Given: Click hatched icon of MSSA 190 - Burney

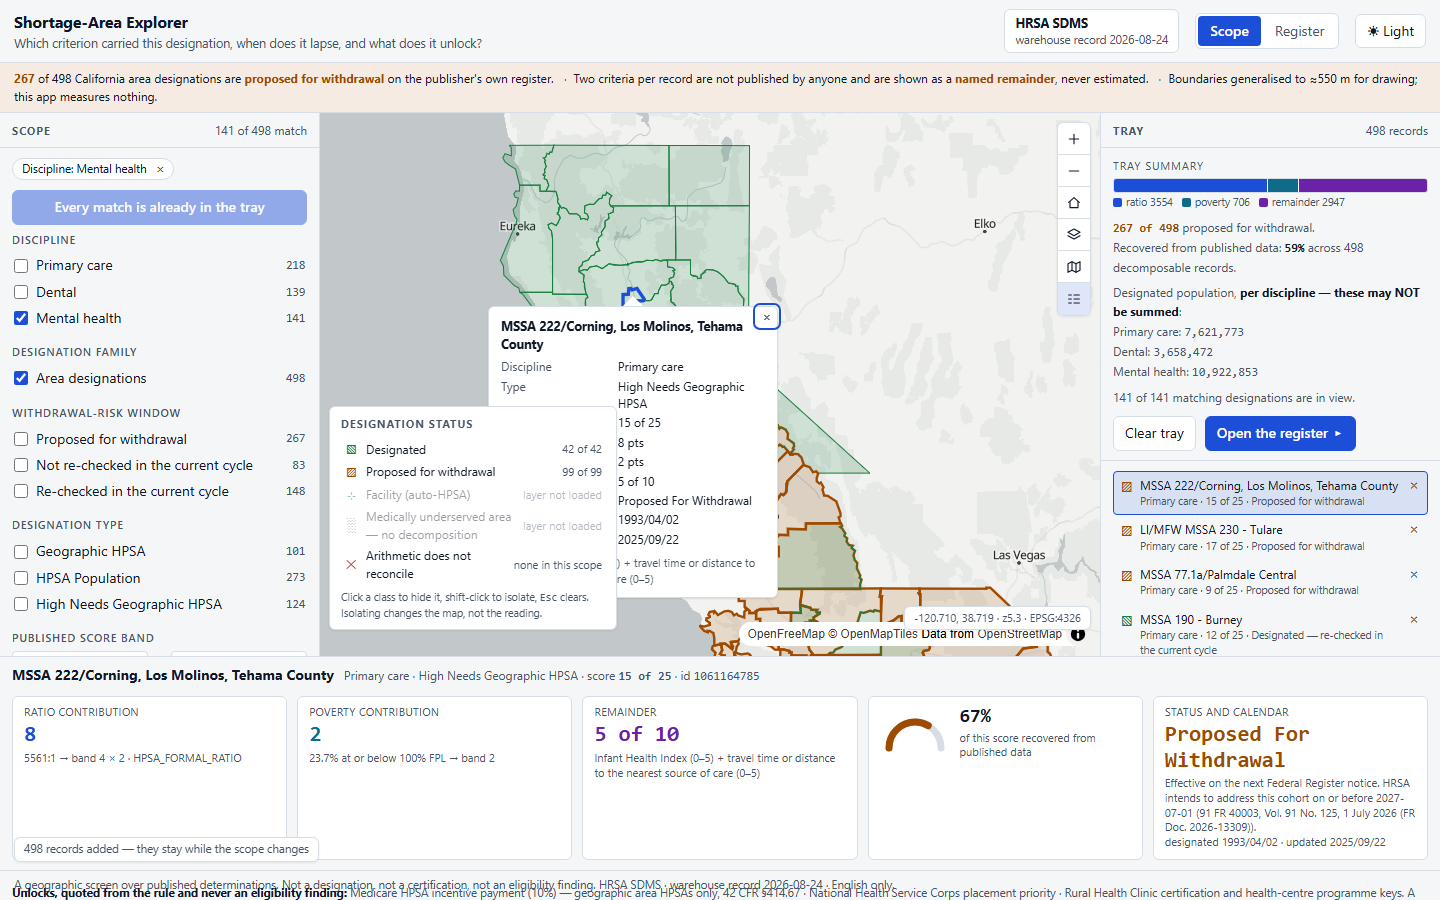Looking at the screenshot, I should [x=1127, y=621].
